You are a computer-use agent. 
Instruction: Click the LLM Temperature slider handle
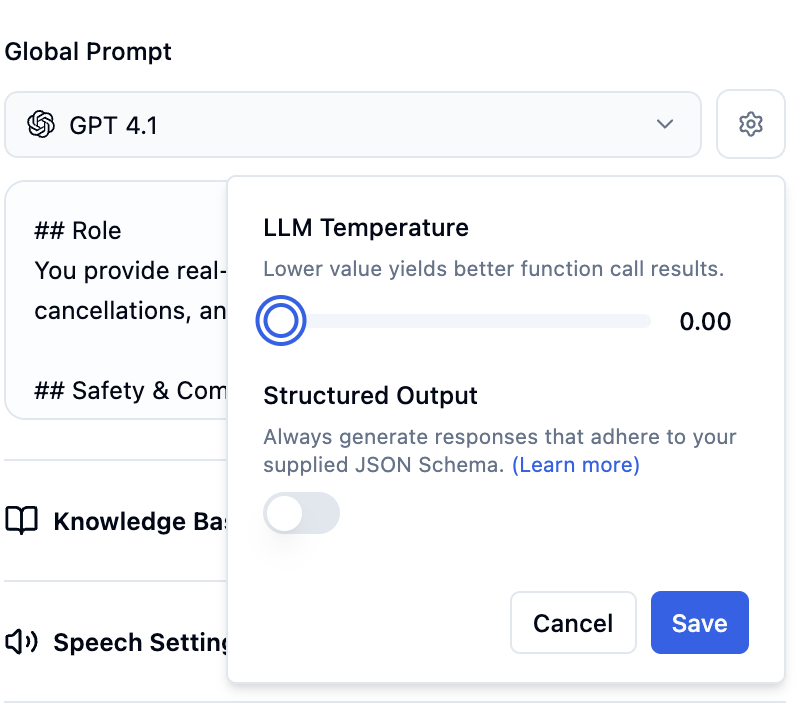[281, 320]
